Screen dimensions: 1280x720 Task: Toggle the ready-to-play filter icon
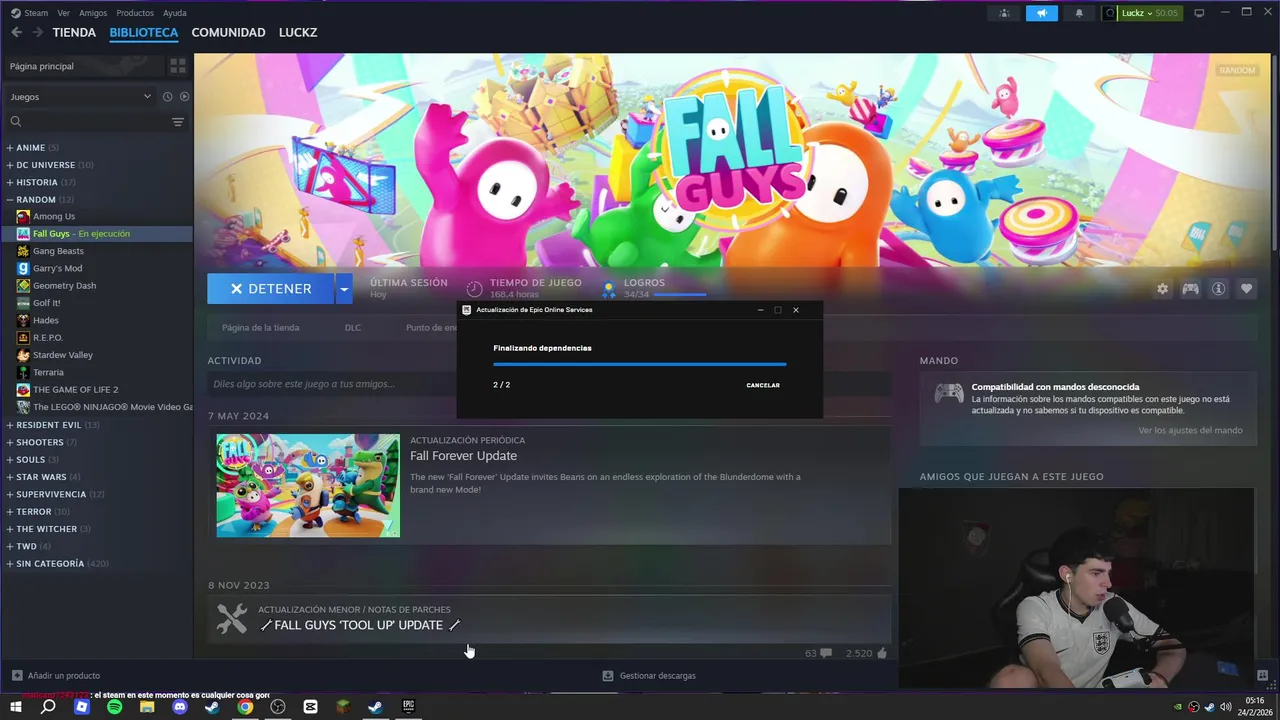184,97
